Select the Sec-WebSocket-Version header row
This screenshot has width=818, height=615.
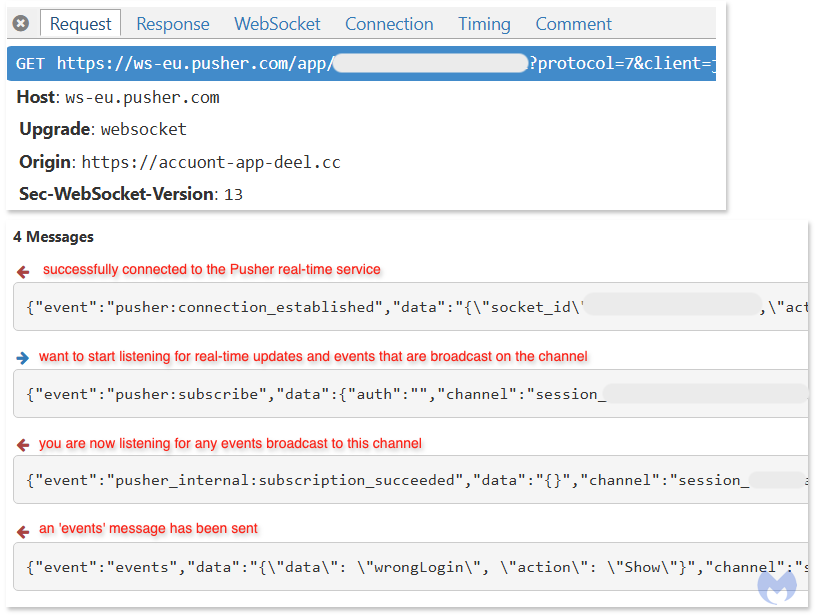pyautogui.click(x=130, y=194)
